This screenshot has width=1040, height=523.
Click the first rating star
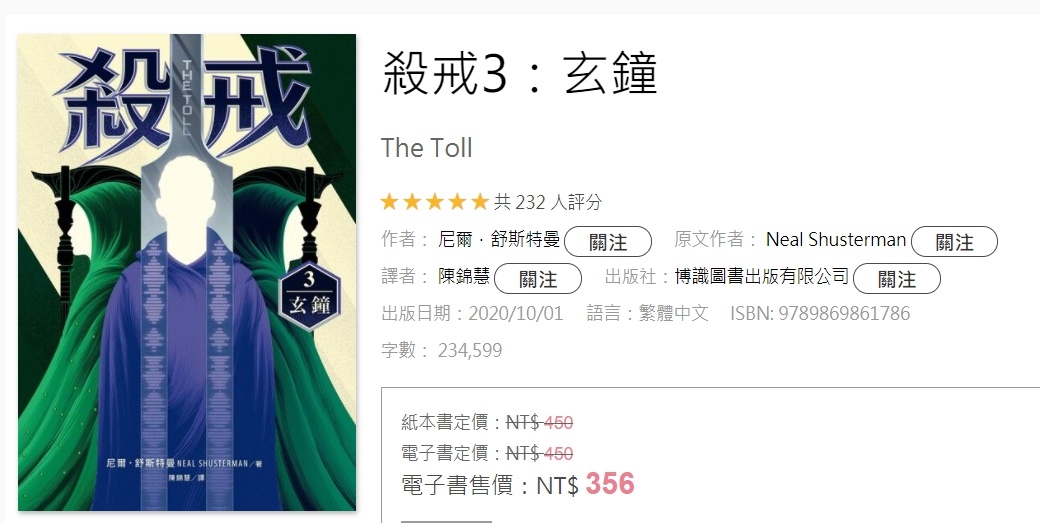click(x=389, y=202)
